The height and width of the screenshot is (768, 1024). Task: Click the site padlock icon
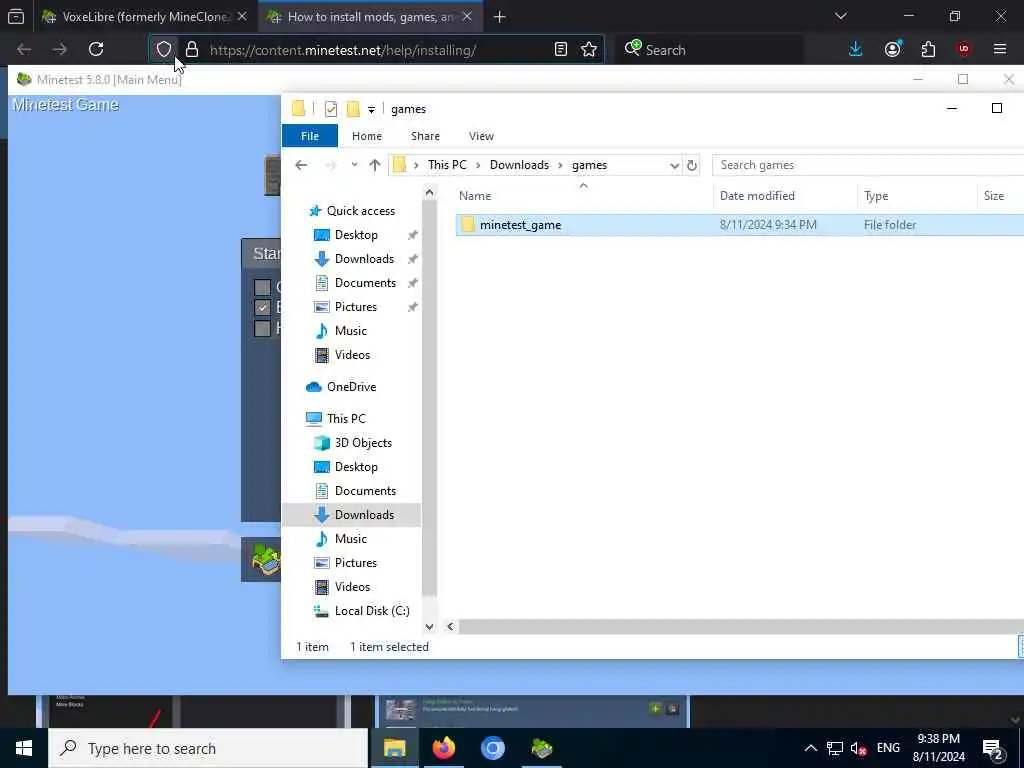click(191, 49)
